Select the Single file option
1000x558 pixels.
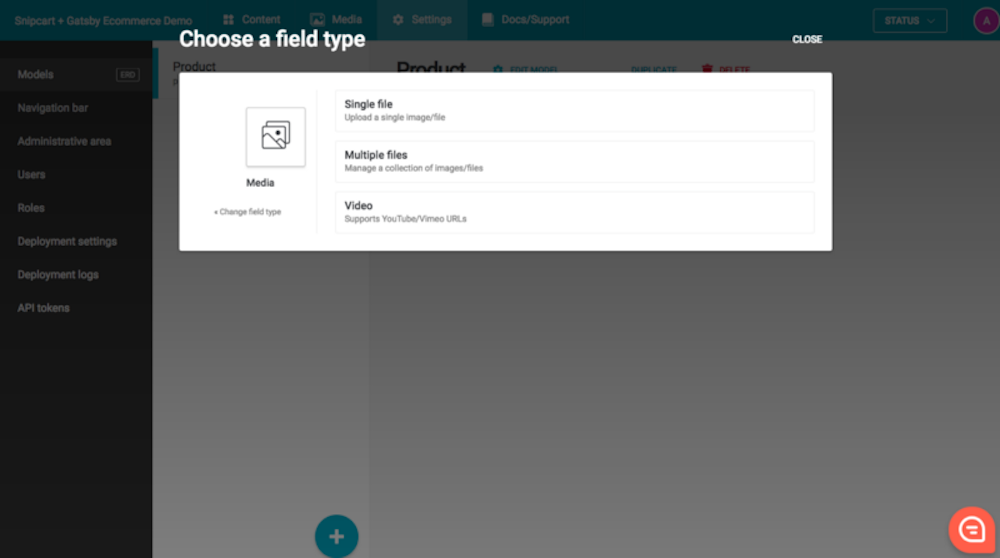click(575, 110)
